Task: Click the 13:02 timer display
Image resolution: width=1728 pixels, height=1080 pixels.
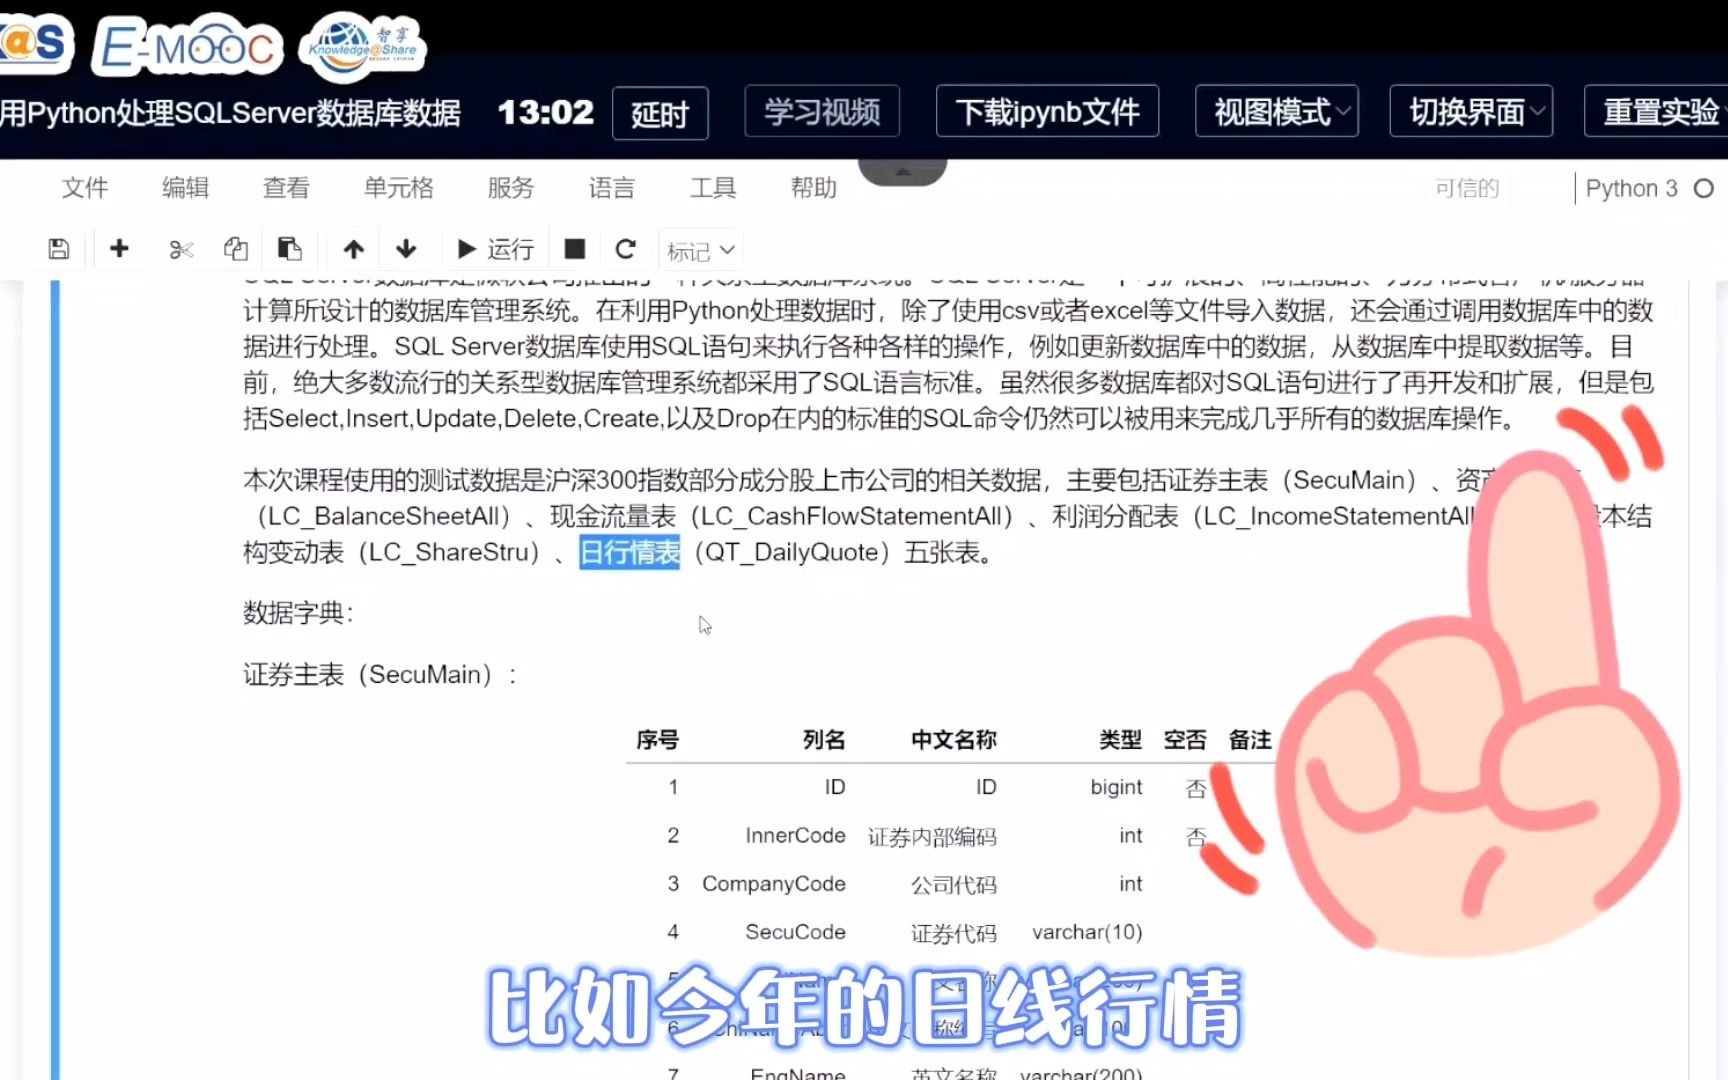Action: [x=546, y=112]
